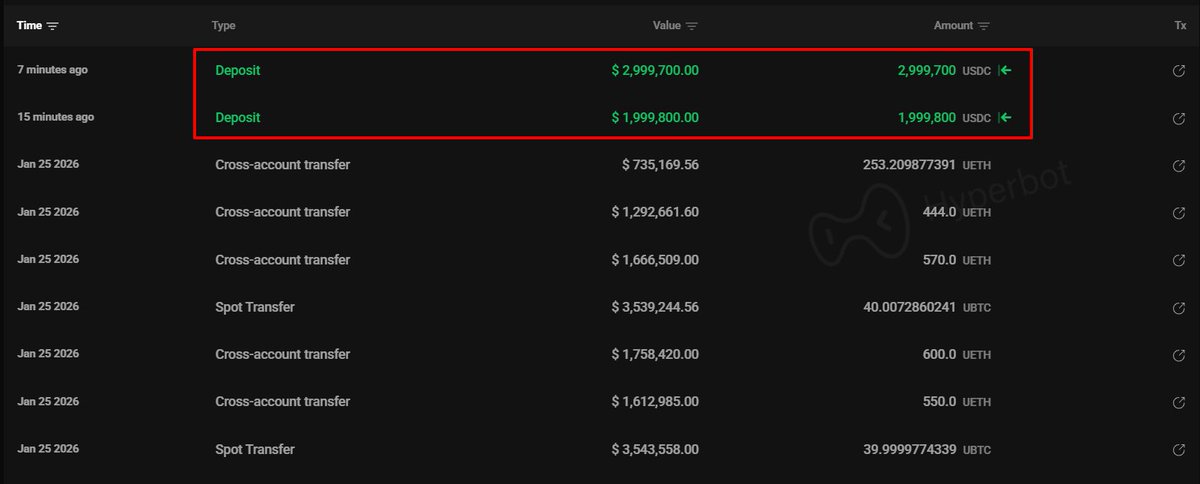Open Tx link for 253.209877391 UETH transfer
Viewport: 1200px width, 484px height.
tap(1178, 165)
